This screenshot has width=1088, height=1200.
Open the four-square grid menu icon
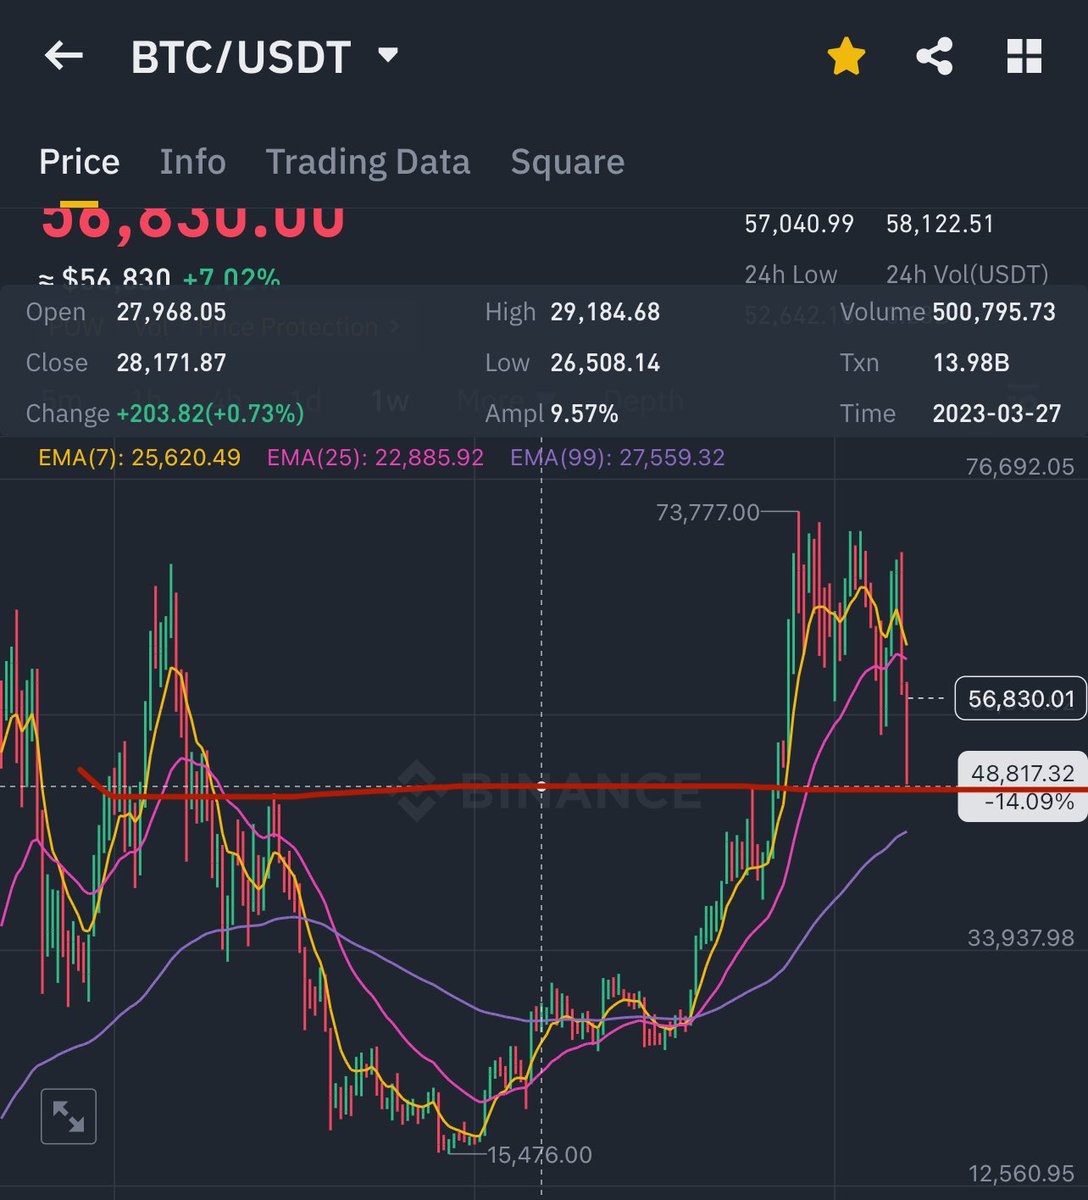(x=1024, y=57)
